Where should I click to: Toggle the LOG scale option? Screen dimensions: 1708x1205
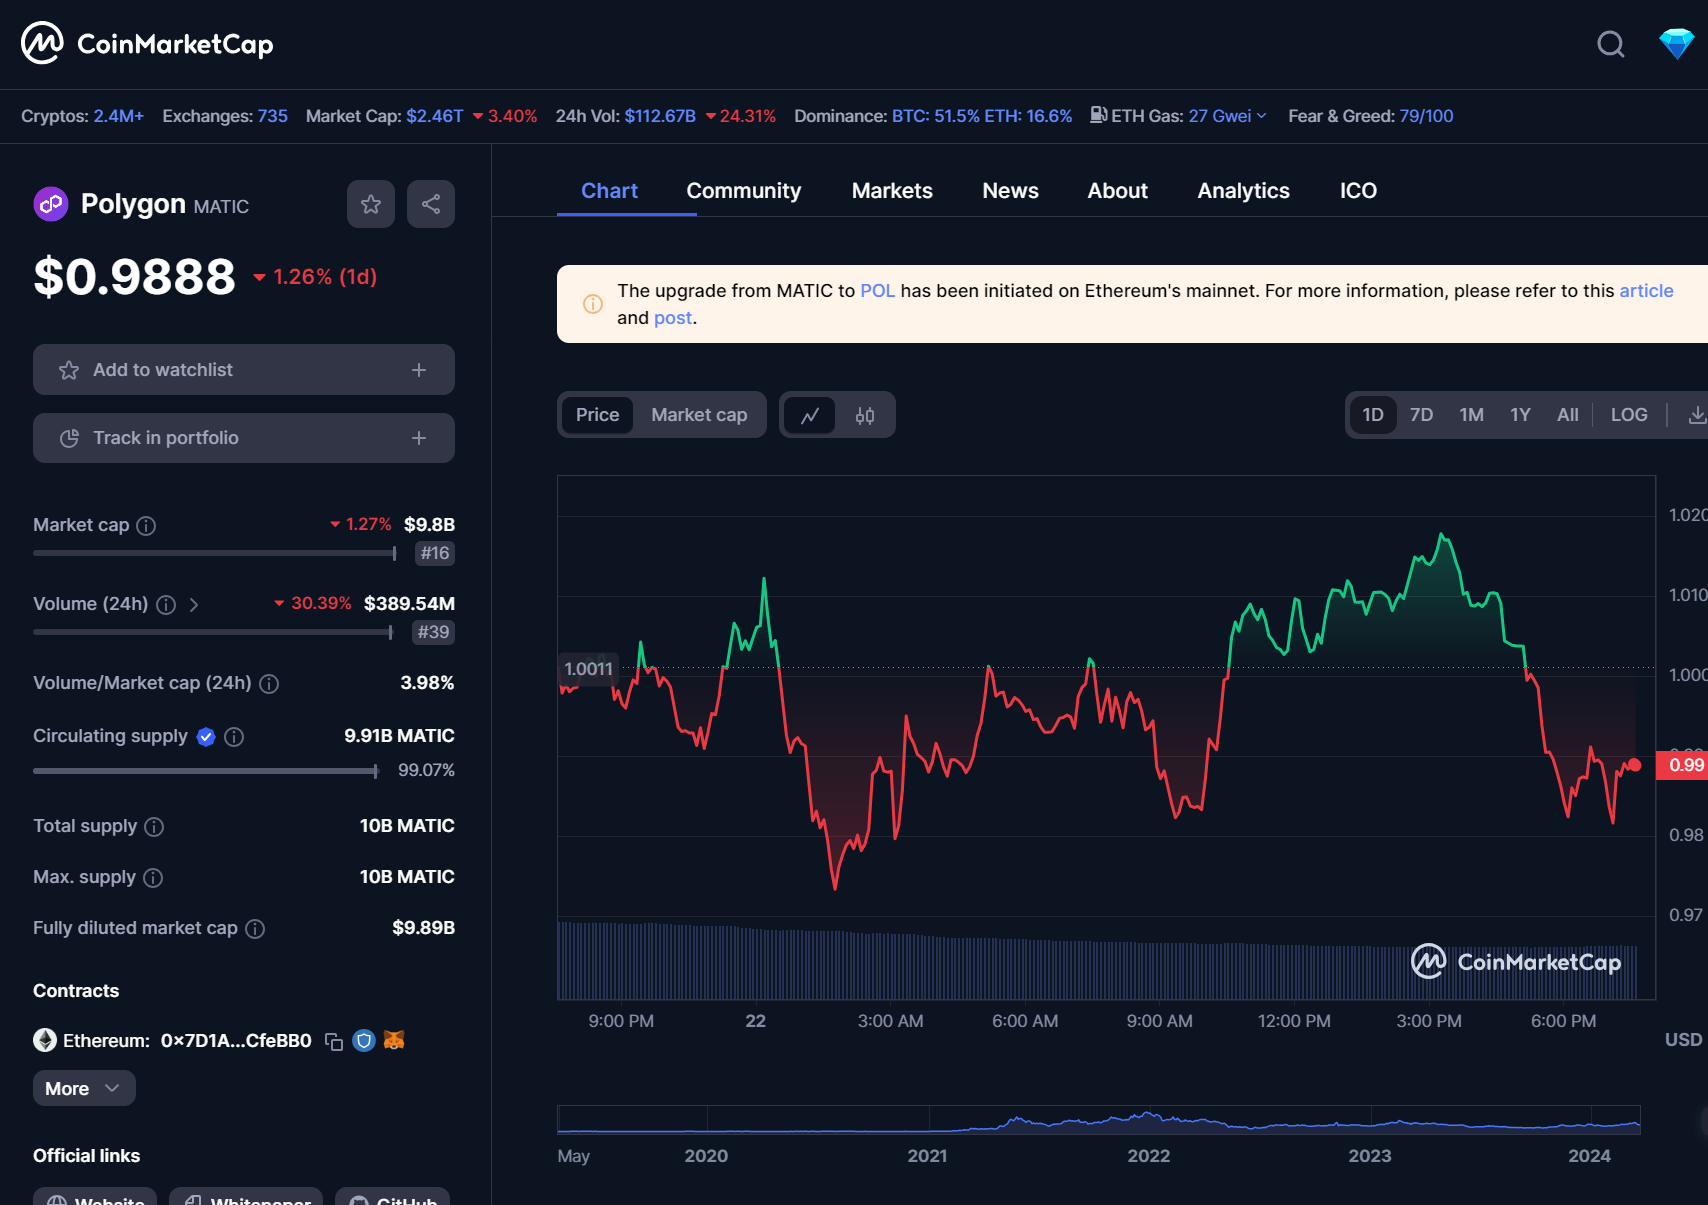pyautogui.click(x=1628, y=415)
